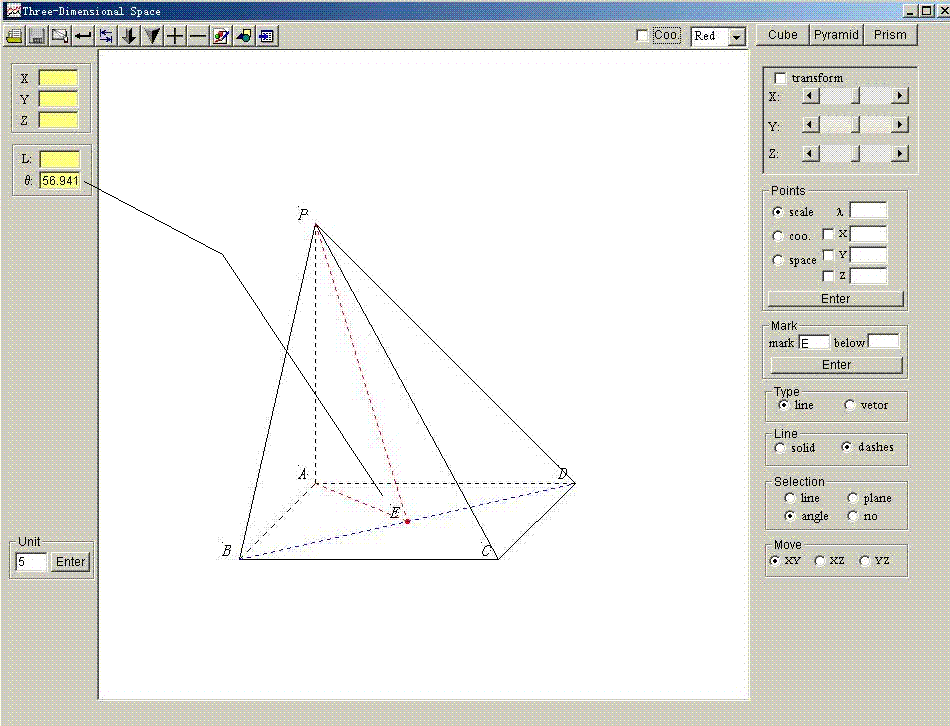
Task: Click the Y coordinate yellow field
Action: (59, 99)
